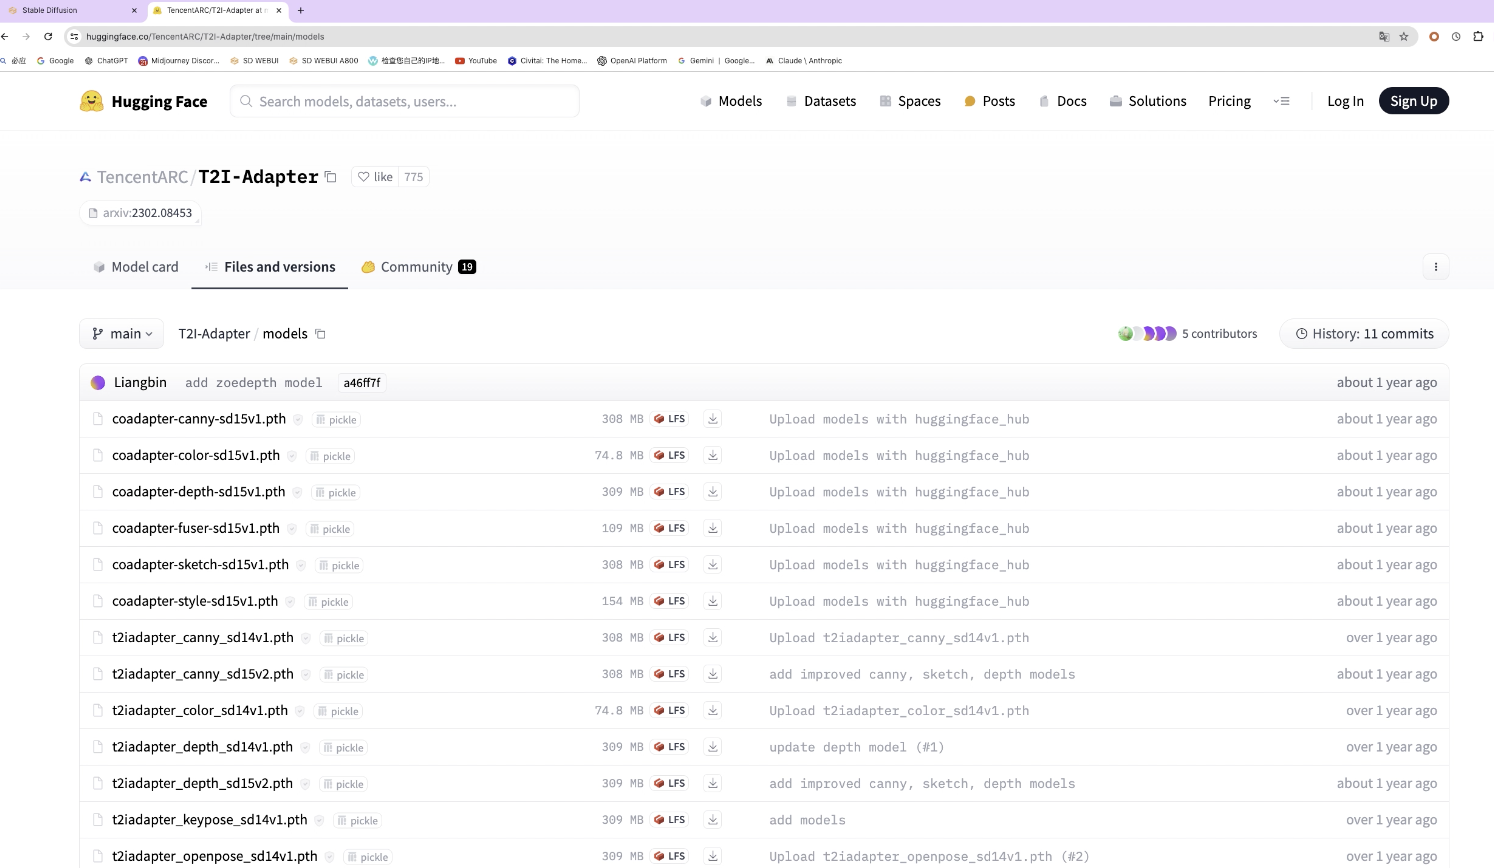The height and width of the screenshot is (868, 1494).
Task: Open the main branch dropdown
Action: 122,334
